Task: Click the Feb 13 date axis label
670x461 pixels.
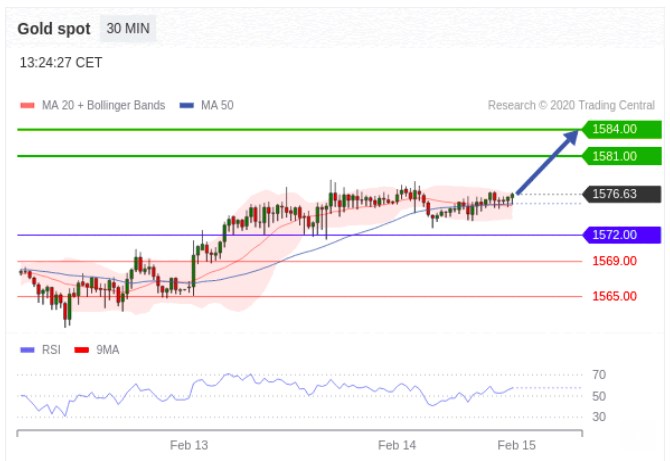Action: (189, 445)
